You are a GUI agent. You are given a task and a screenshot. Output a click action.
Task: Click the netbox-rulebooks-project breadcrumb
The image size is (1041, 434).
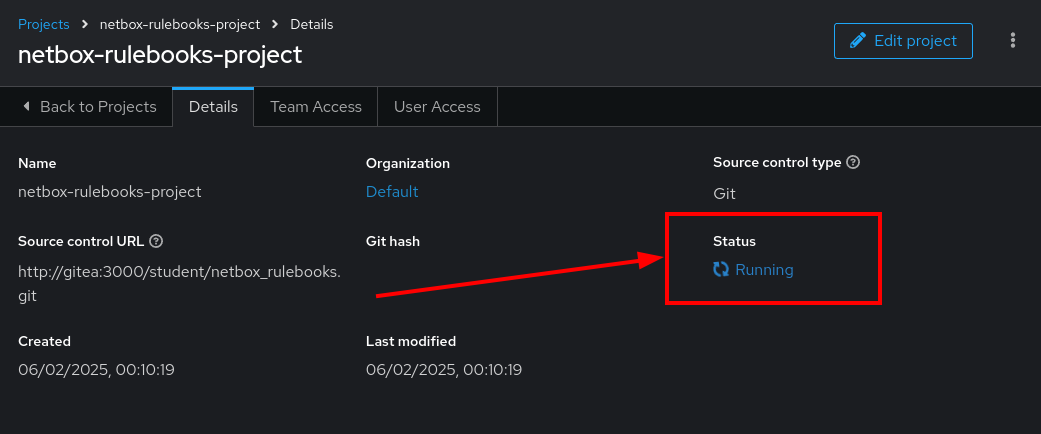pos(180,25)
